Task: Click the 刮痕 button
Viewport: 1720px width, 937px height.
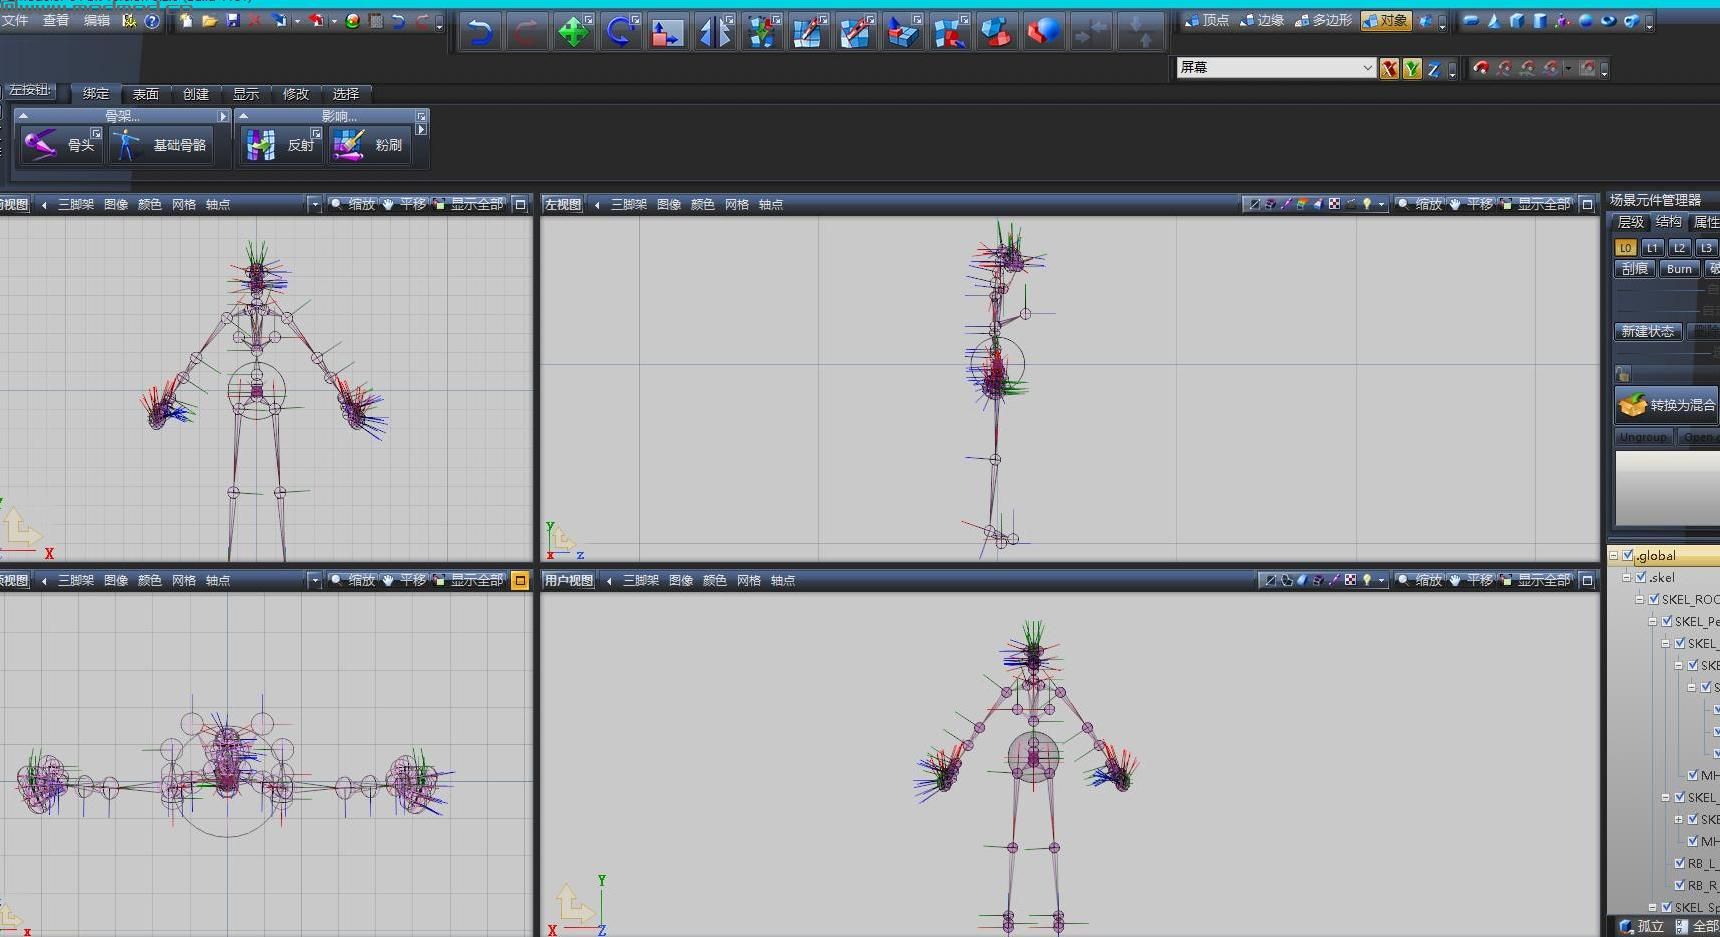Action: click(x=1635, y=269)
